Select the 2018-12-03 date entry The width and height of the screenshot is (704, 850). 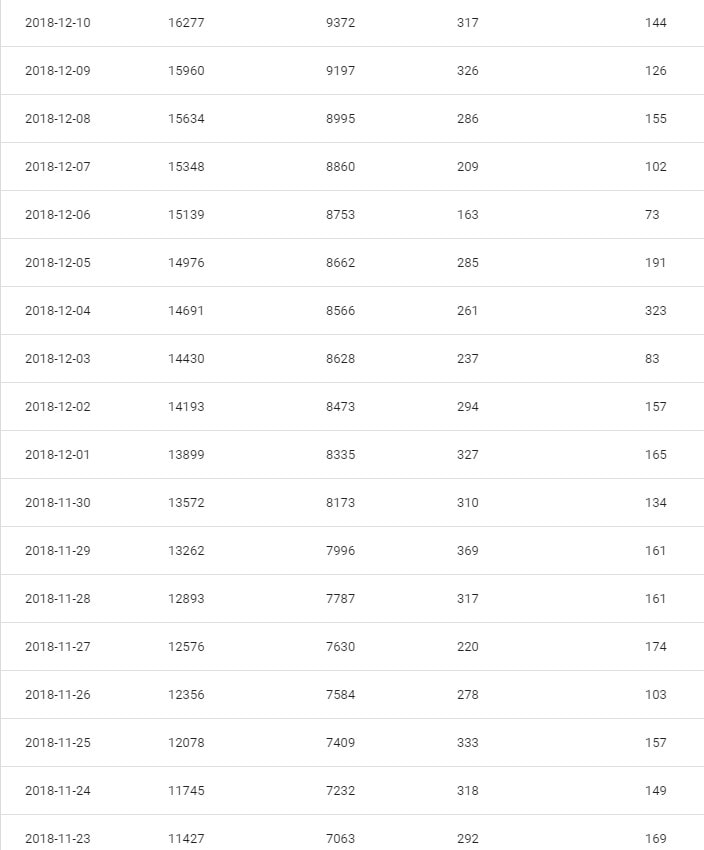[57, 359]
